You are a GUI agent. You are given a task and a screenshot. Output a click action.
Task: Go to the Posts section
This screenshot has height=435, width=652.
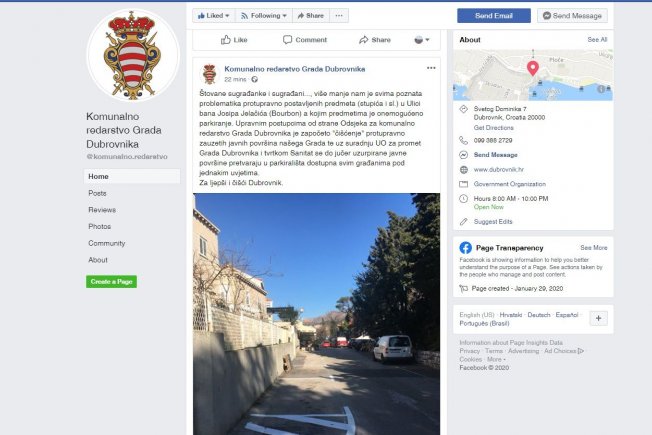click(97, 193)
